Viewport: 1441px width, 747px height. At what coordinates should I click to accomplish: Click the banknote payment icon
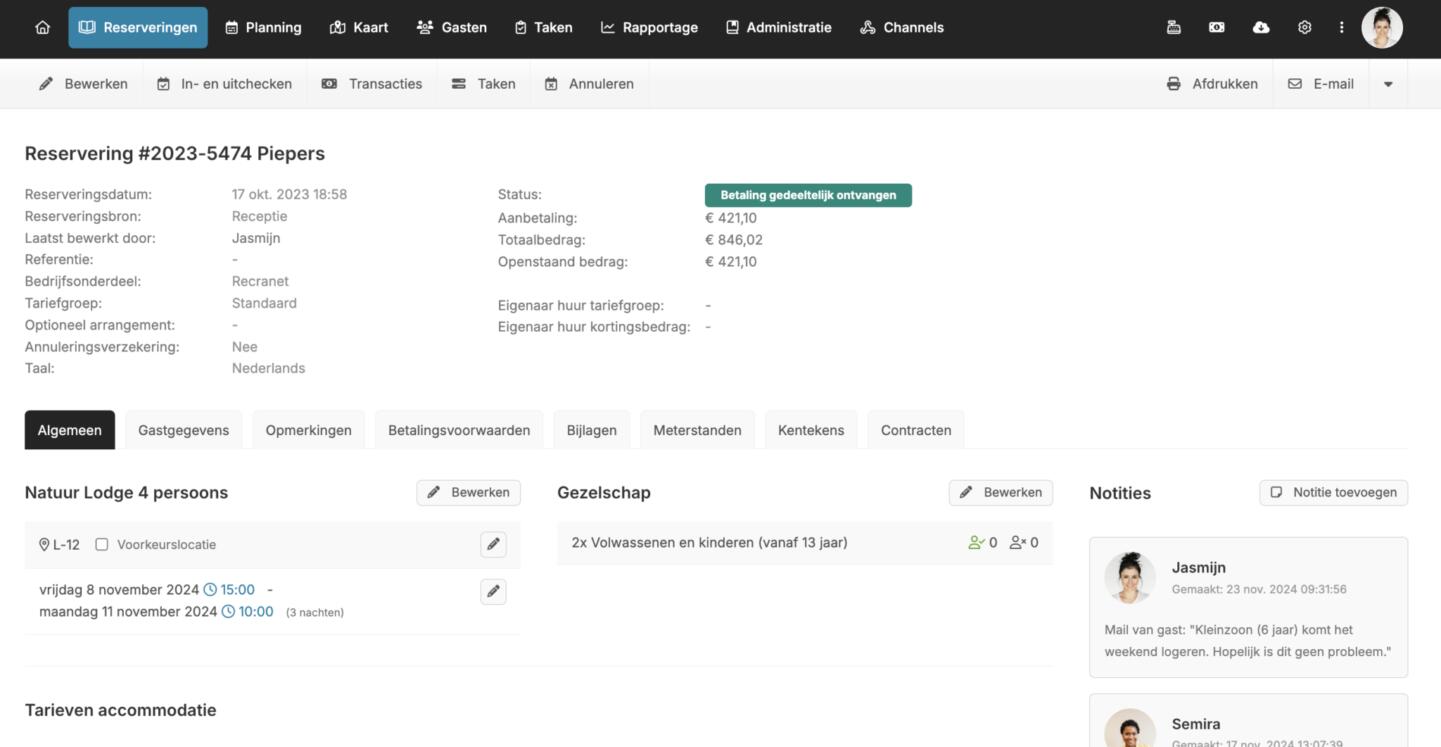[x=1217, y=28]
